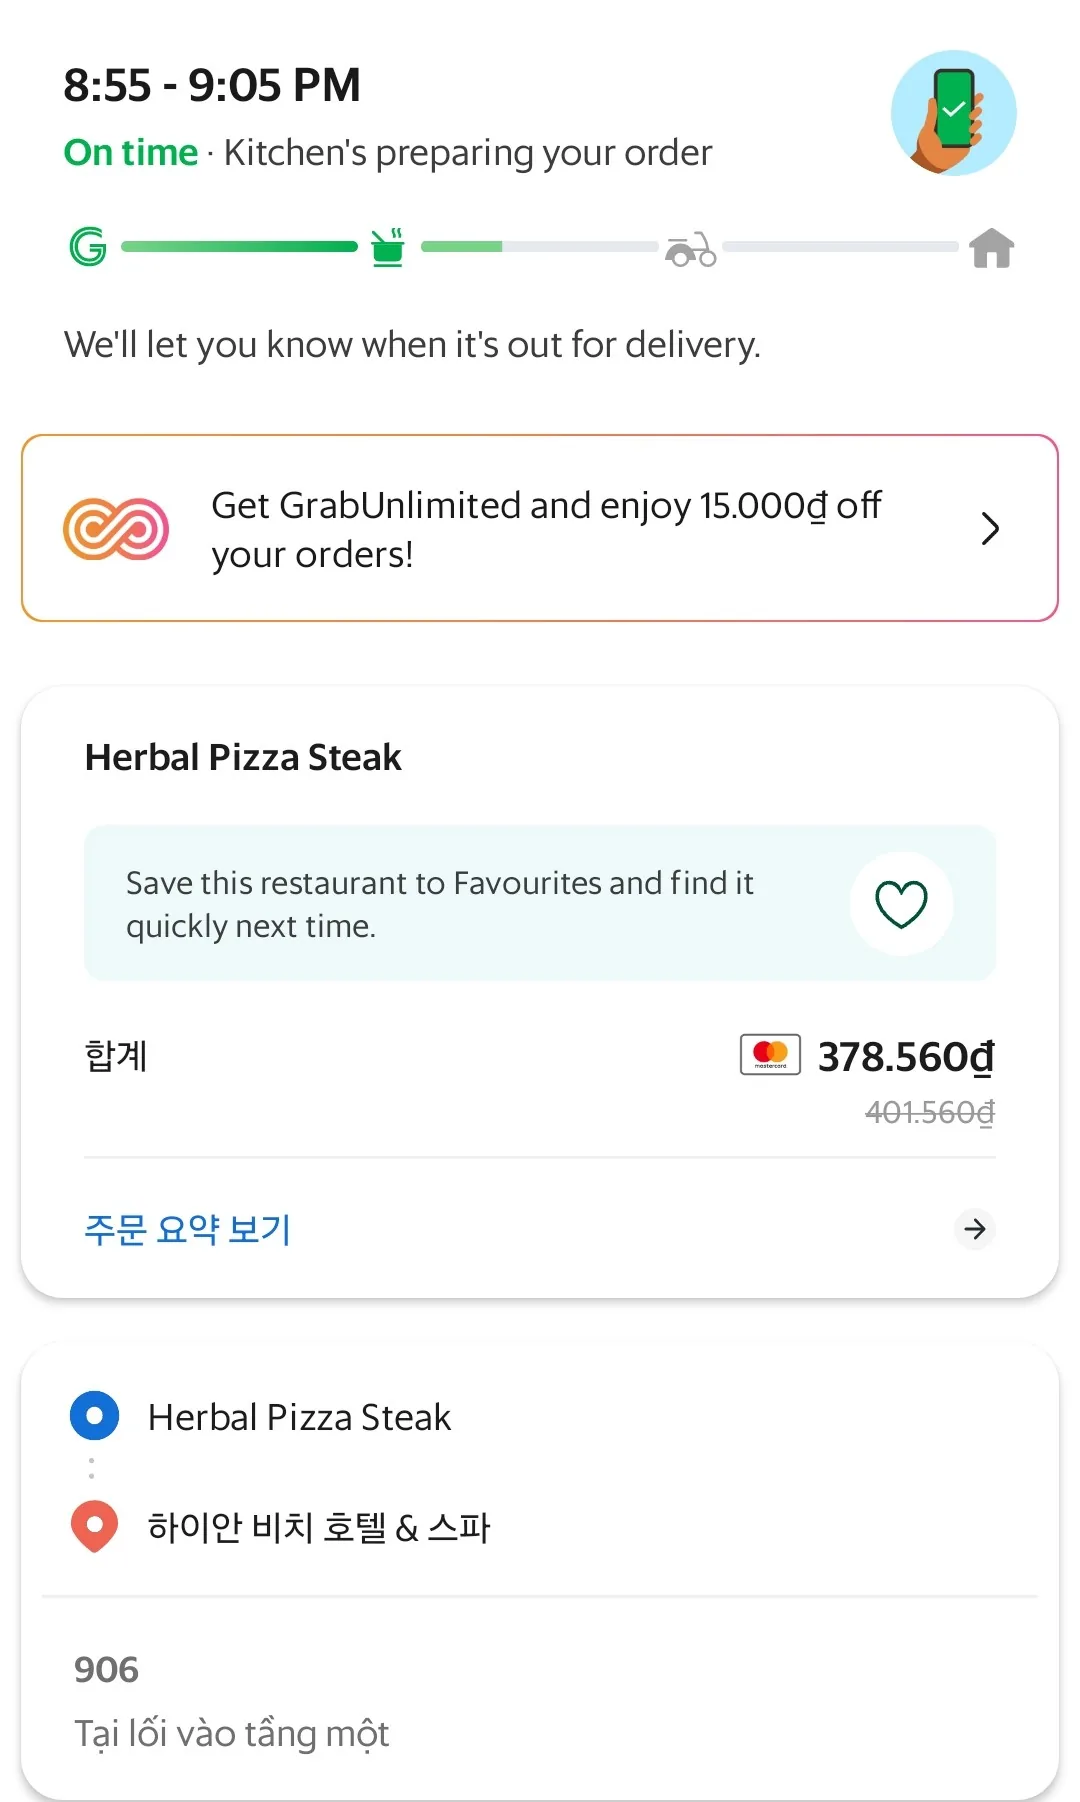Image resolution: width=1080 pixels, height=1802 pixels.
Task: Open the 주문 요약 보기 link
Action: (188, 1229)
